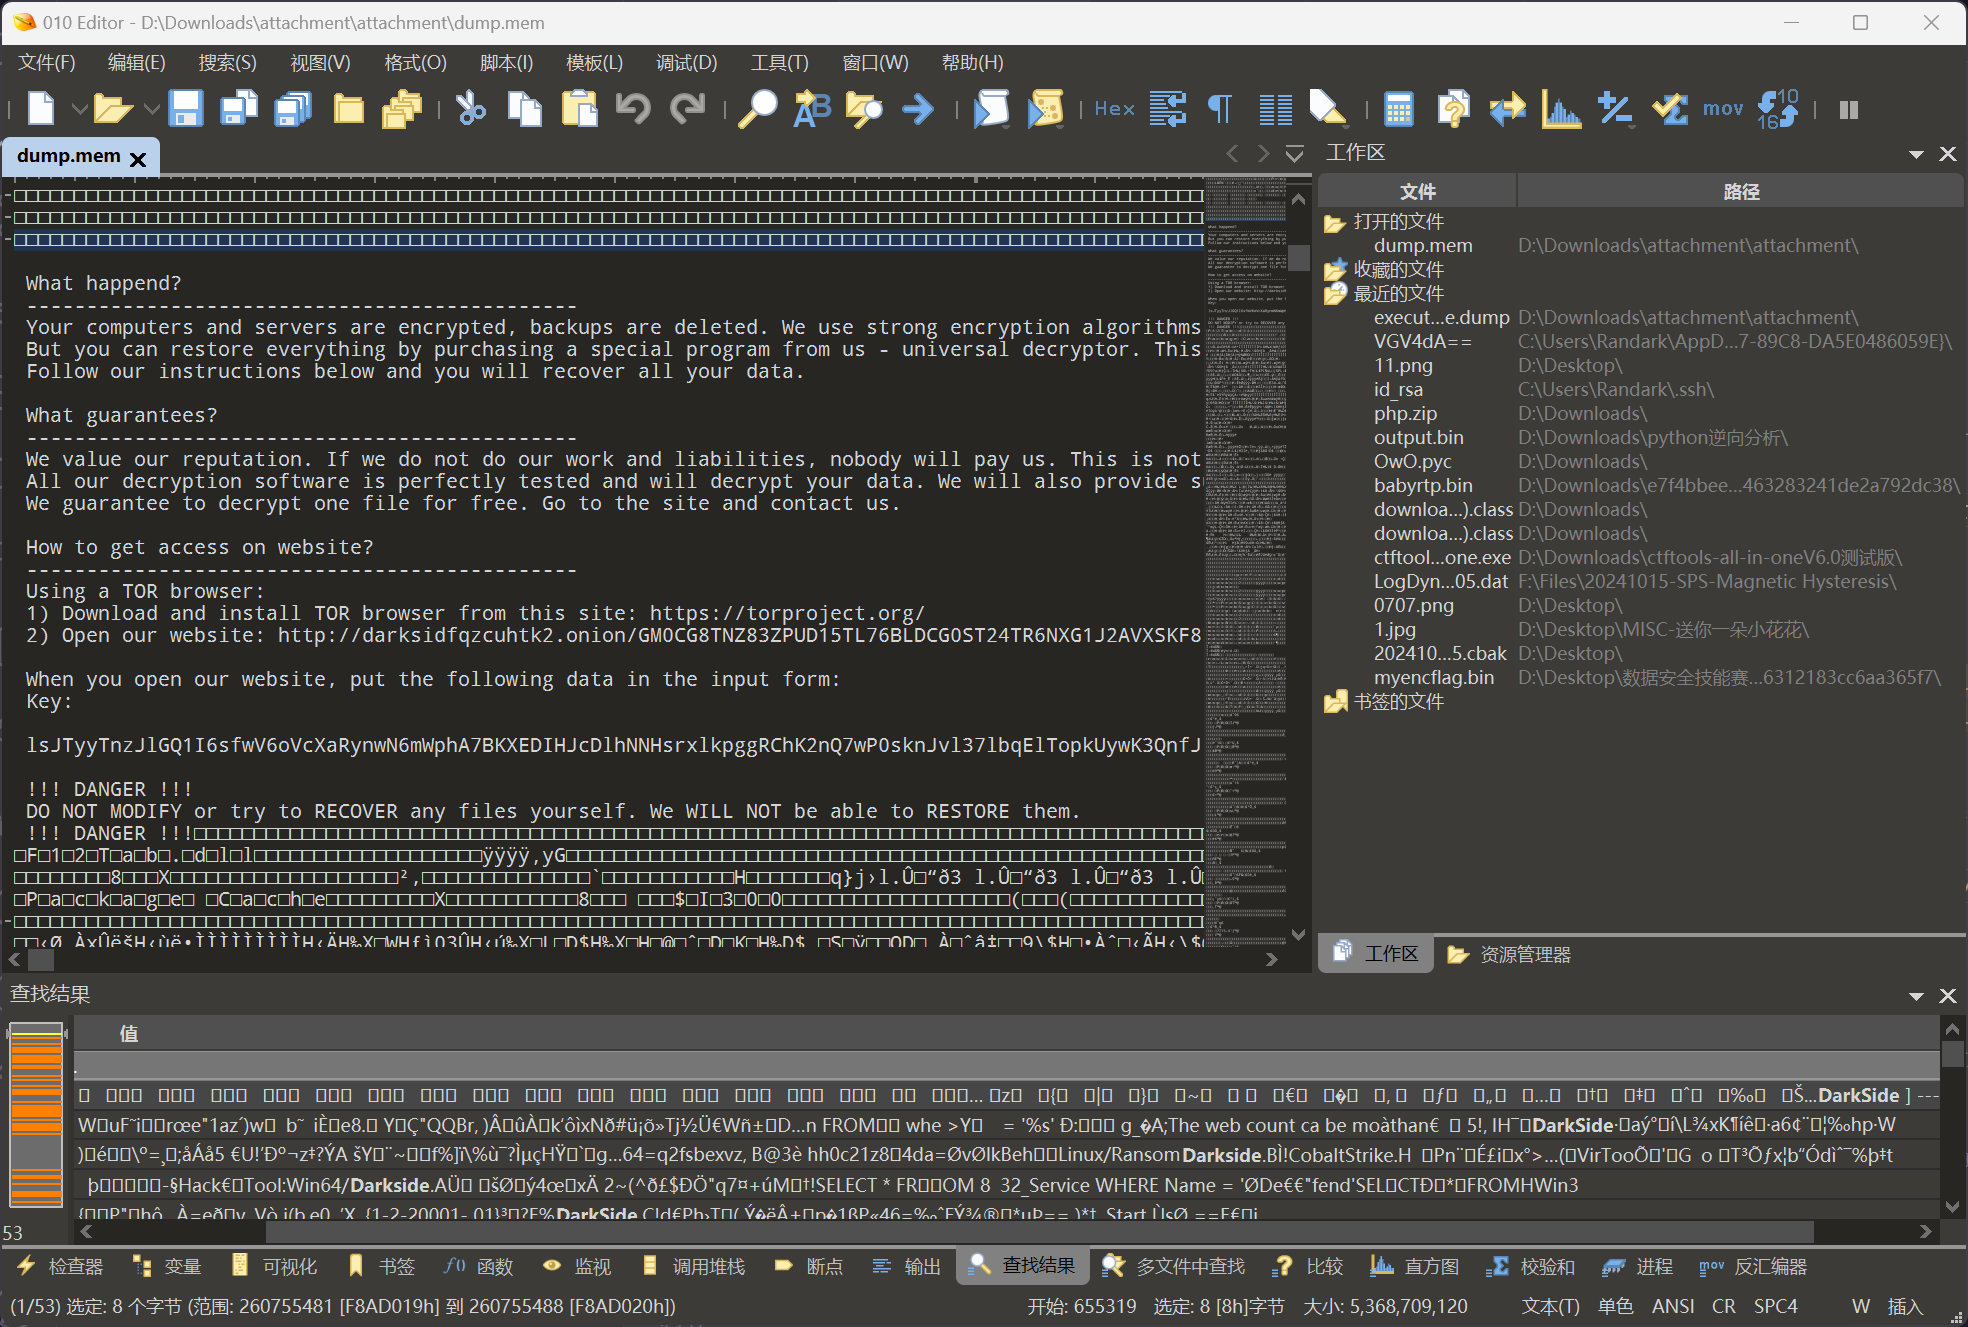Open the 搜索(S) menu

pyautogui.click(x=227, y=62)
